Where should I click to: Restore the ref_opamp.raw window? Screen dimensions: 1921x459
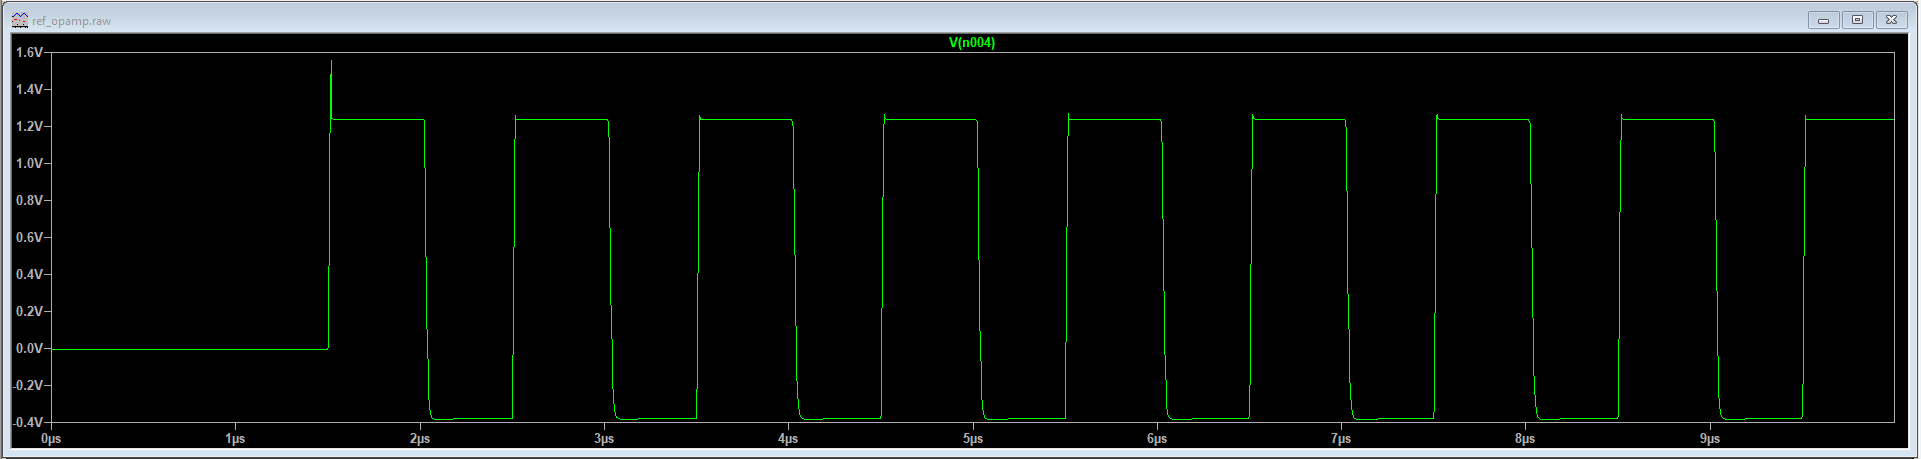(1858, 20)
